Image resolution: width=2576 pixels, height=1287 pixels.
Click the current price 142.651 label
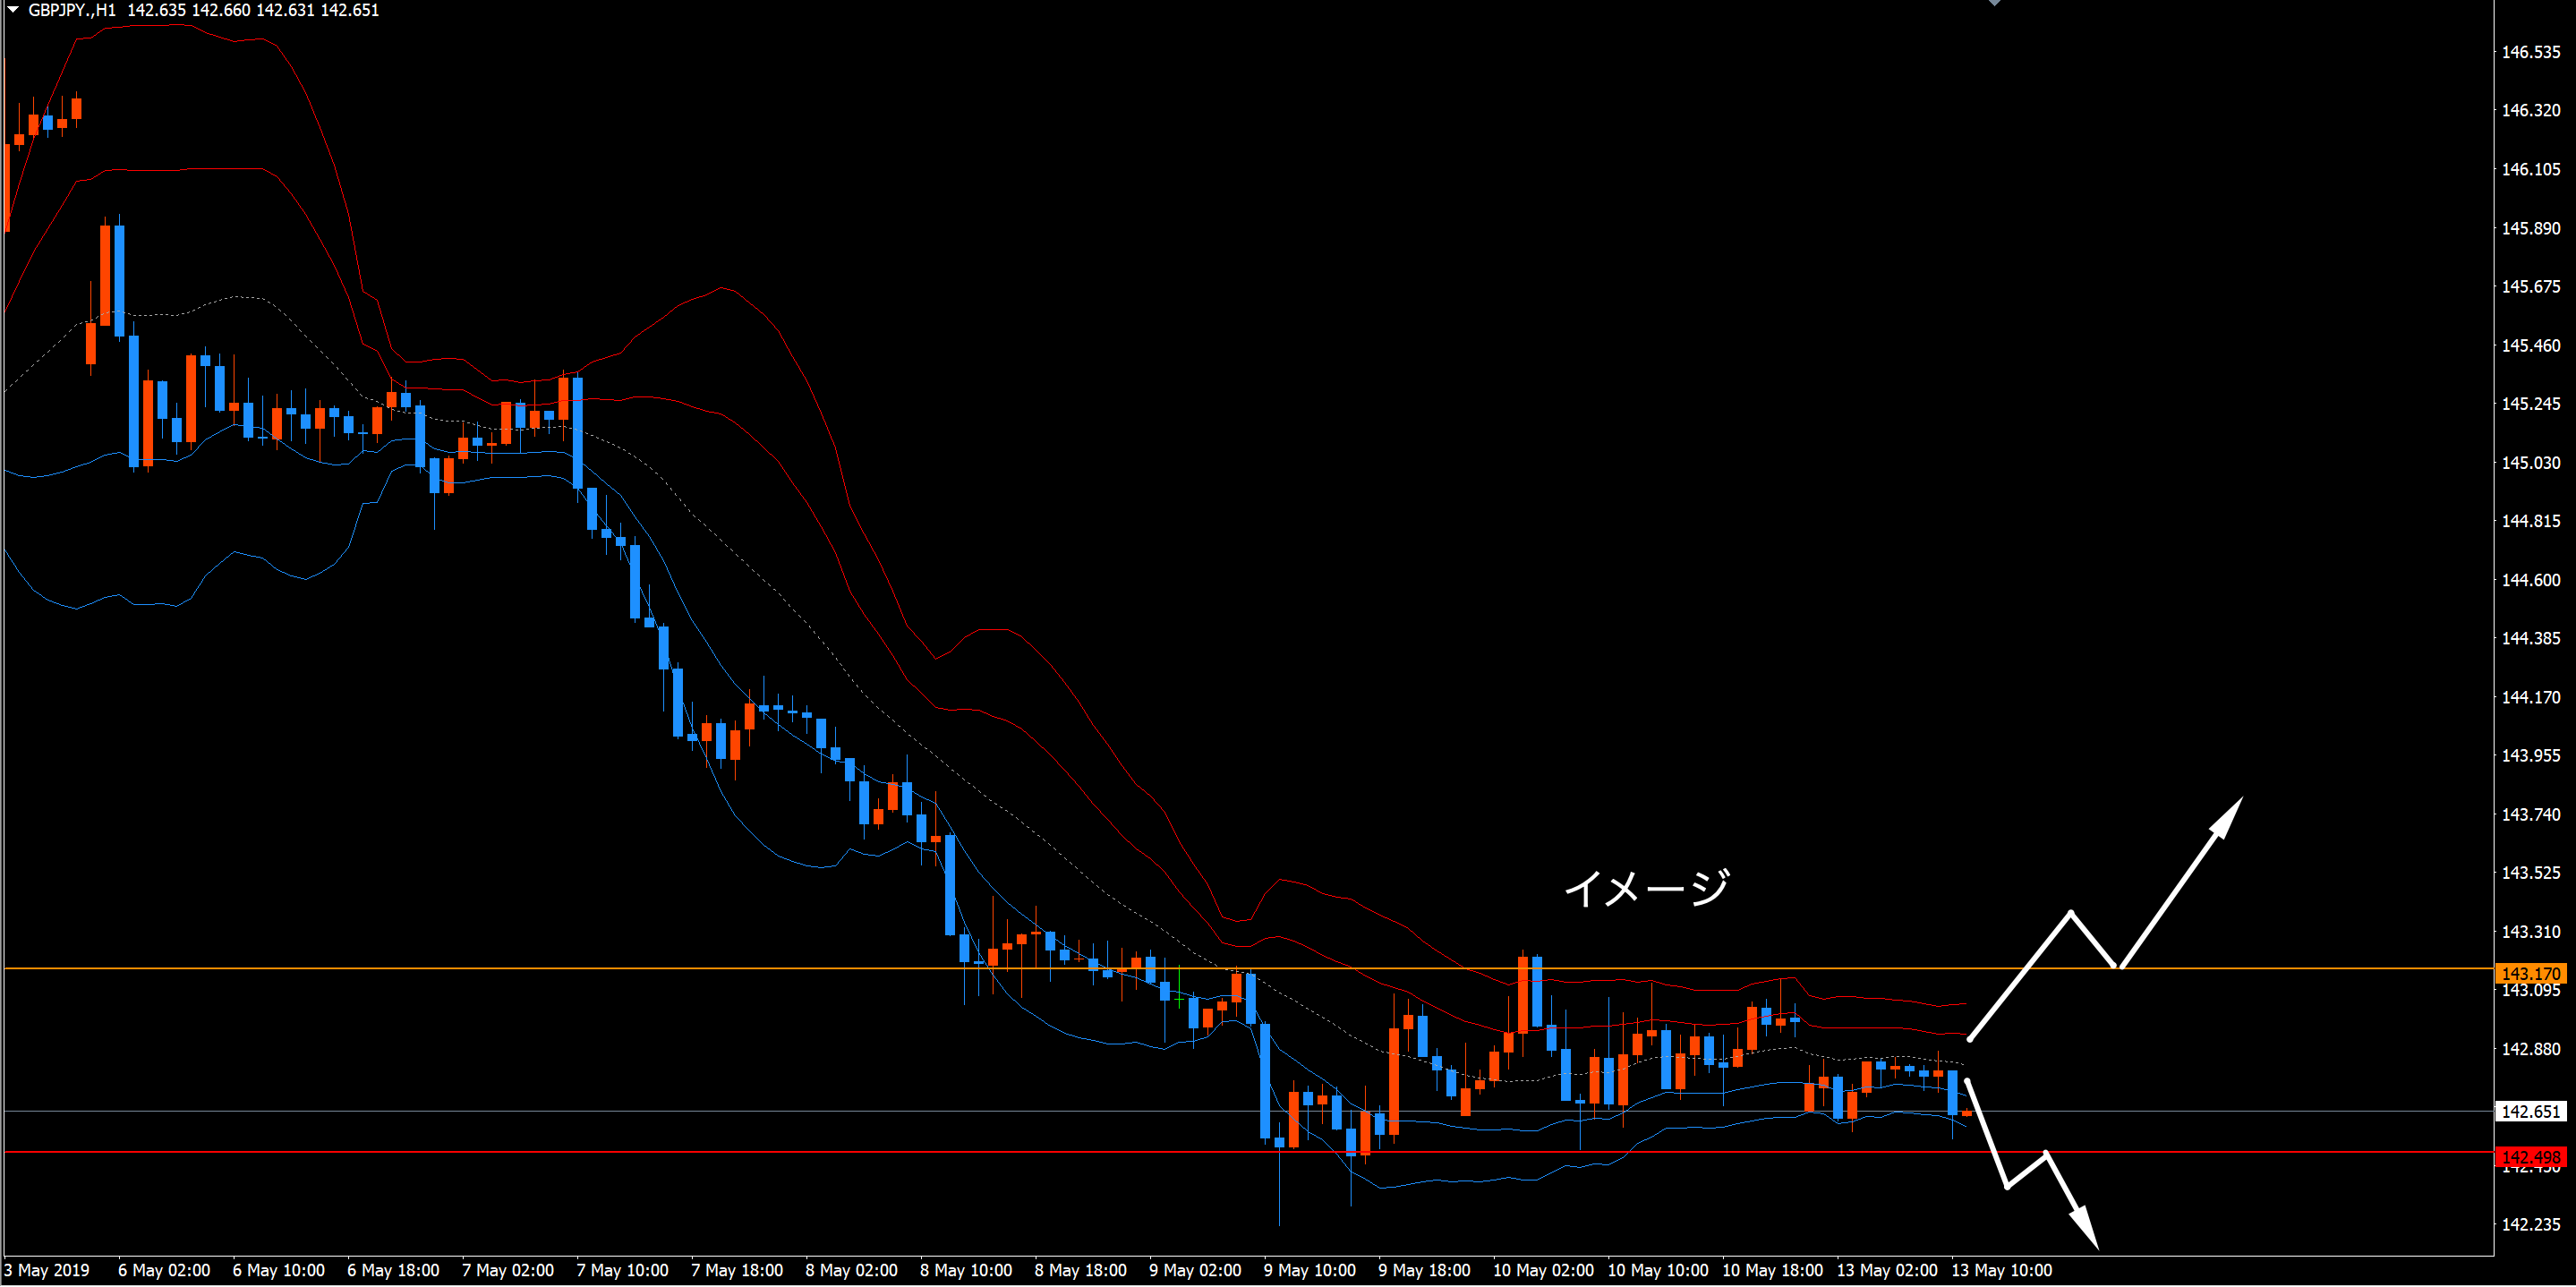[x=2530, y=1111]
